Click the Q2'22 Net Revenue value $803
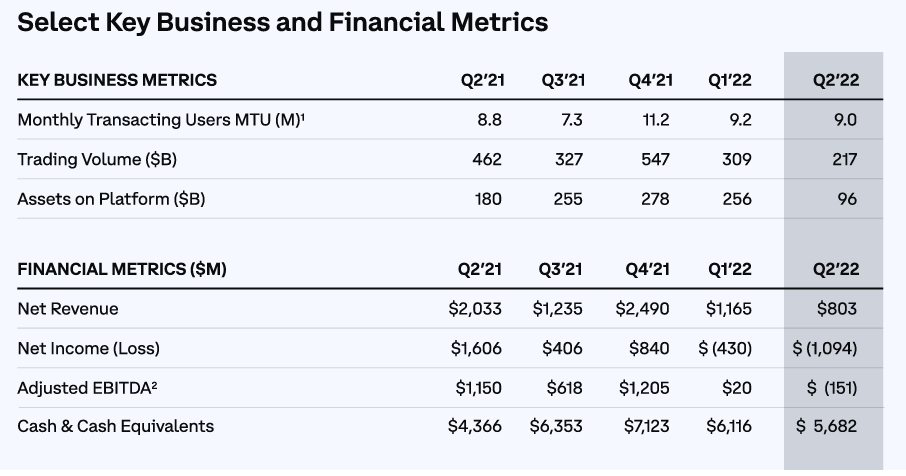Image resolution: width=906 pixels, height=476 pixels. [836, 309]
